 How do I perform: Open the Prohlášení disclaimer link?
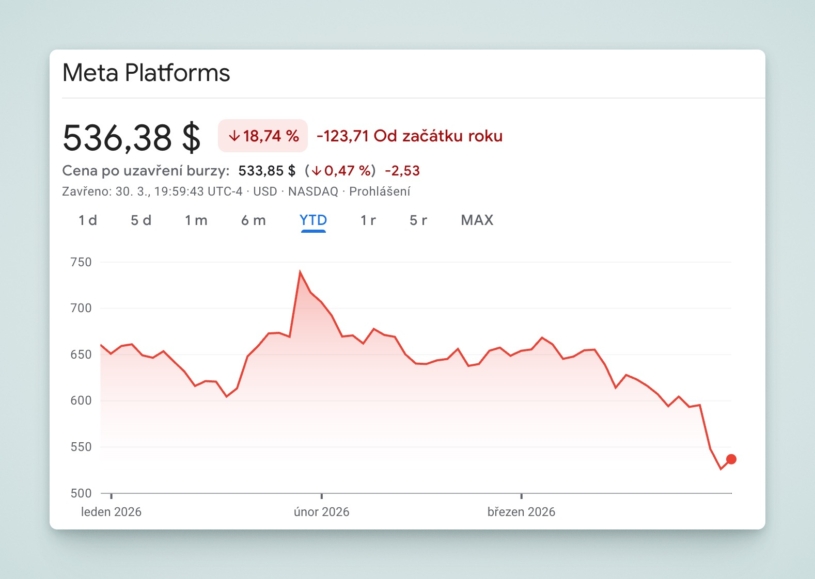[x=380, y=191]
